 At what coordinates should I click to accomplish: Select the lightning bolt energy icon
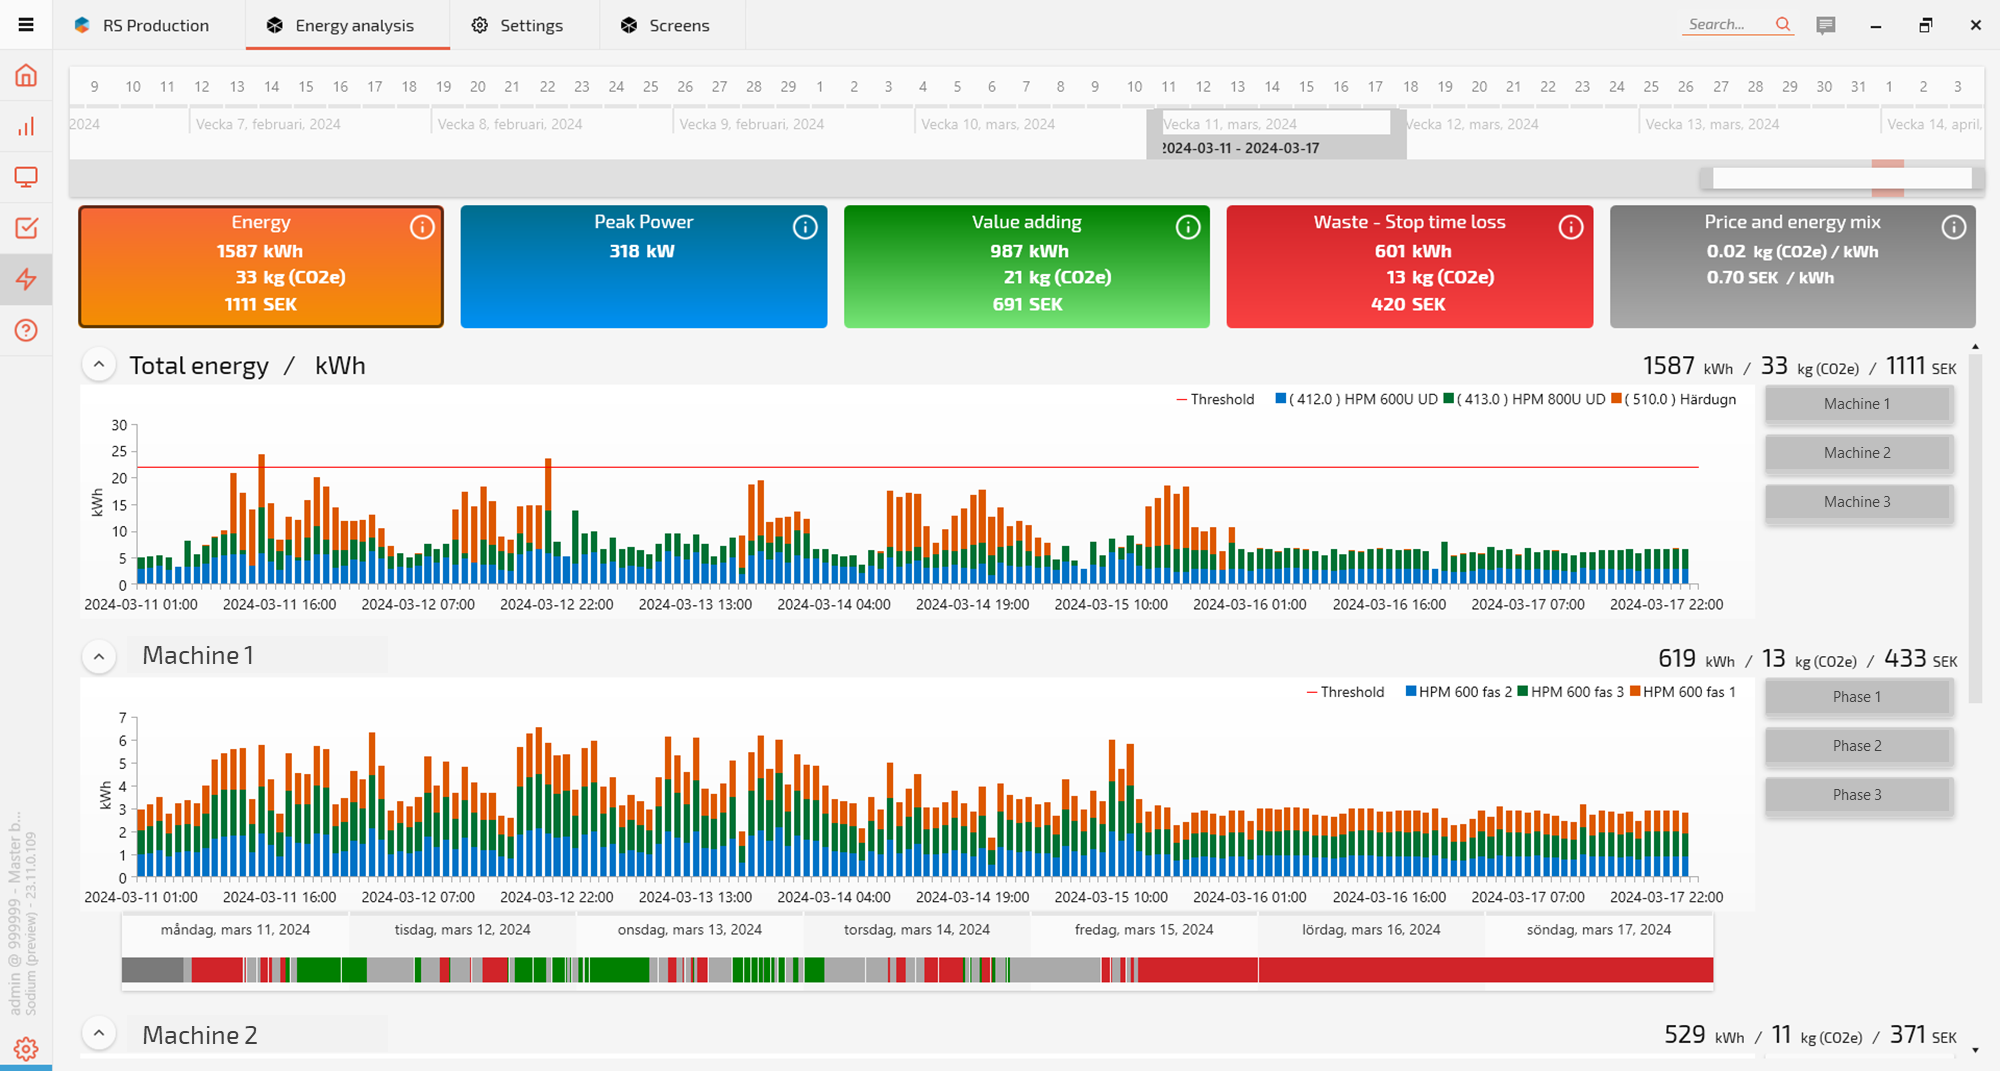click(x=26, y=279)
